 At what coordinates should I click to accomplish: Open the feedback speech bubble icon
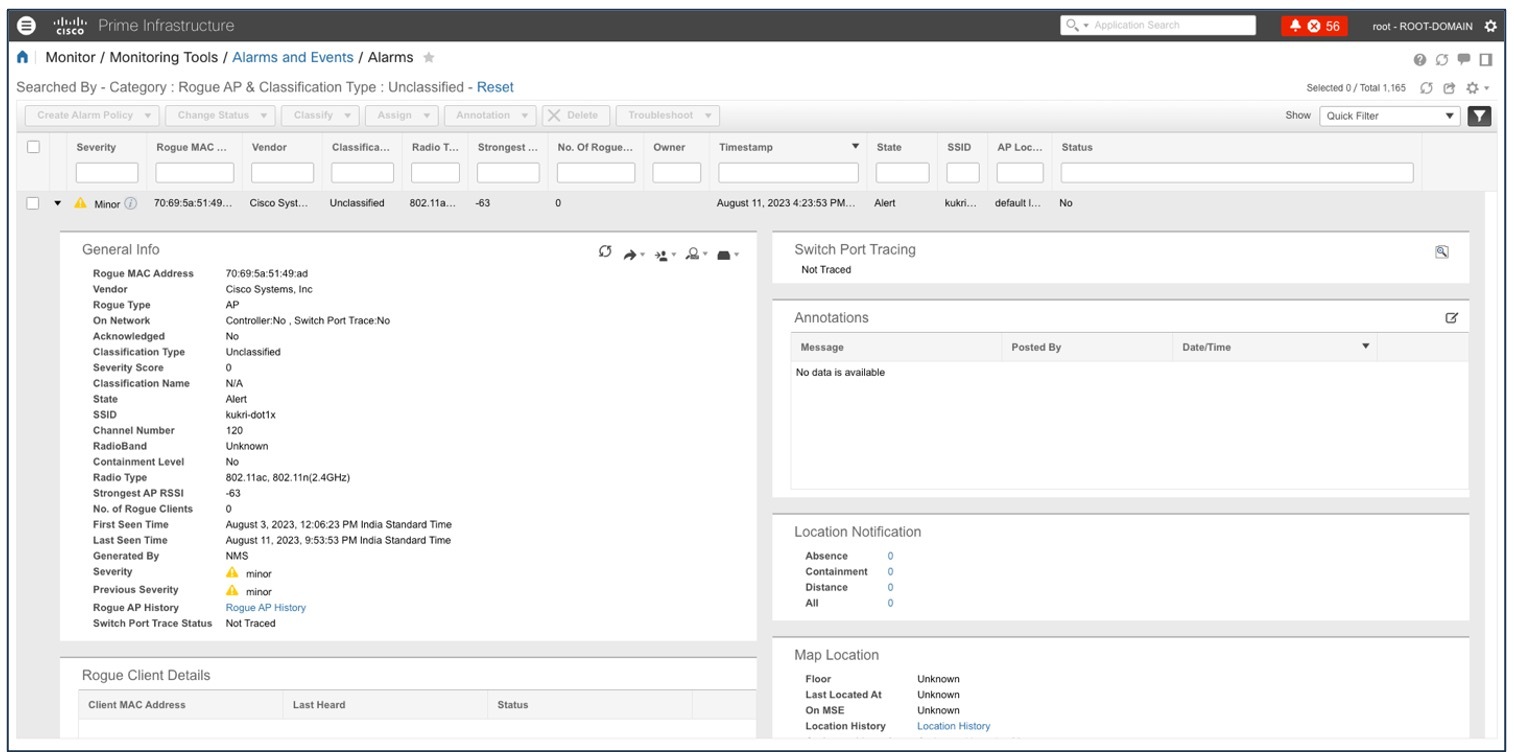tap(1462, 59)
